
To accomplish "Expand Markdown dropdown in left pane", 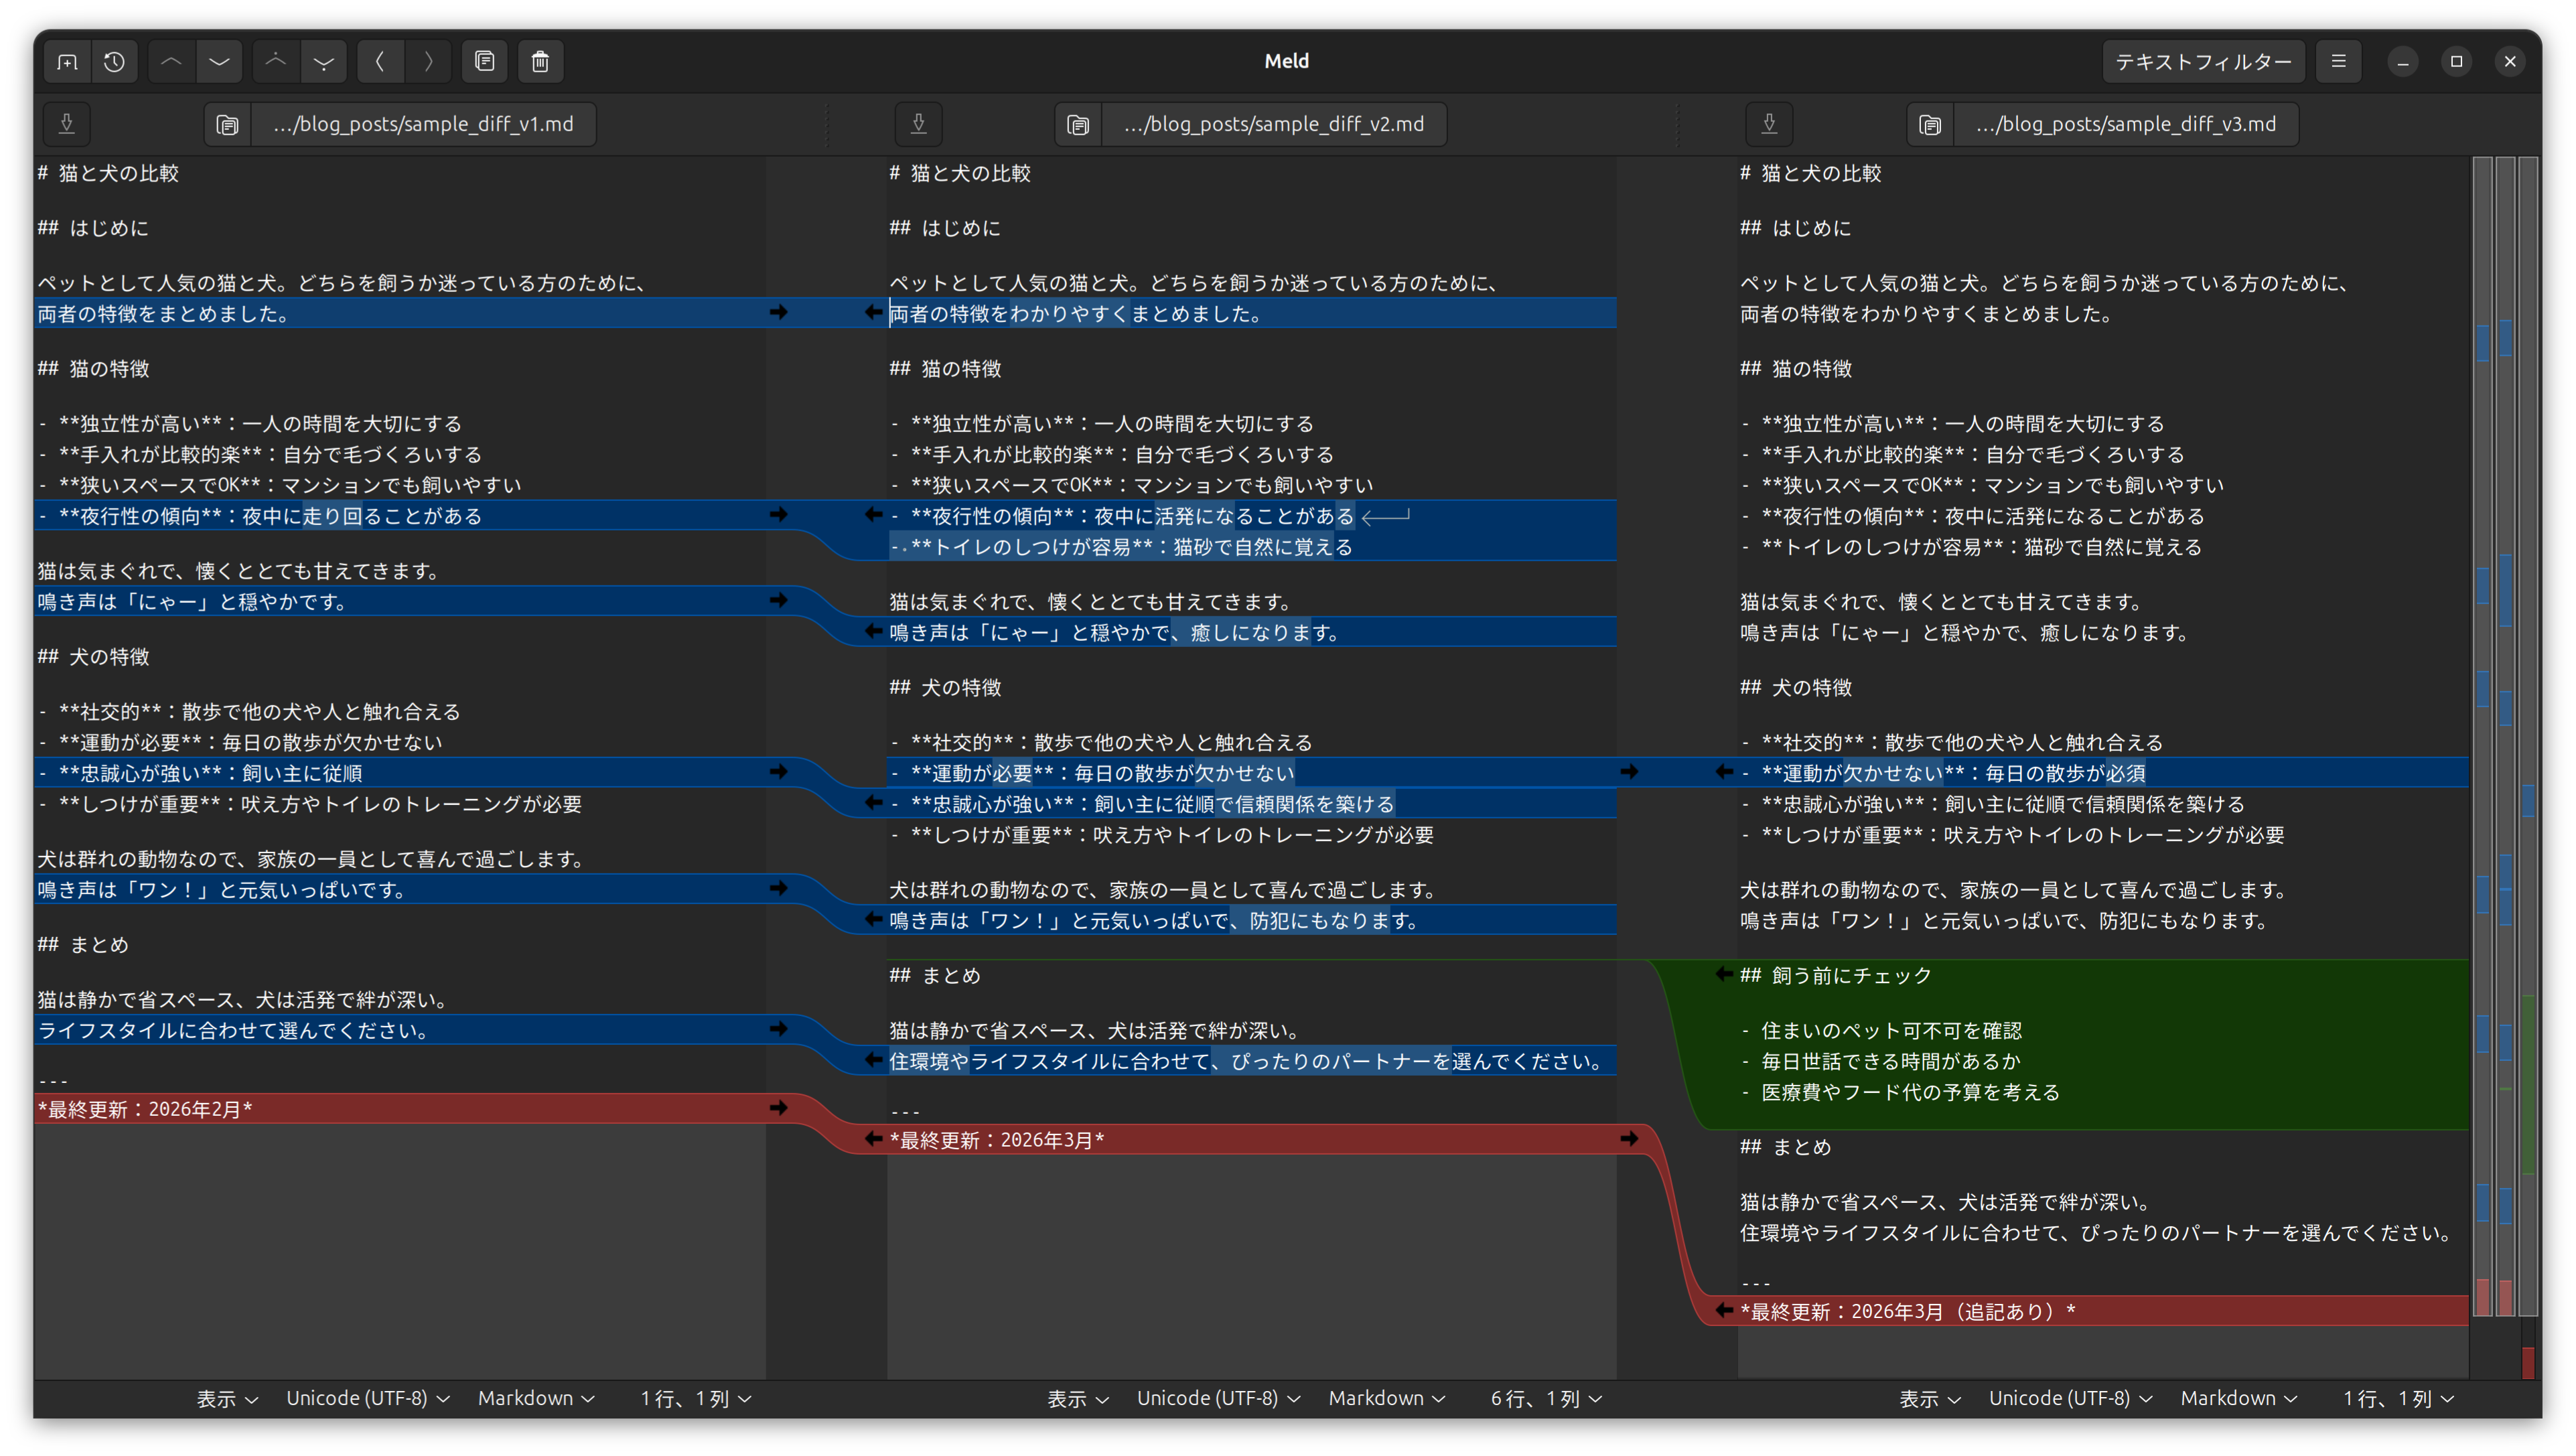I will click(536, 1398).
